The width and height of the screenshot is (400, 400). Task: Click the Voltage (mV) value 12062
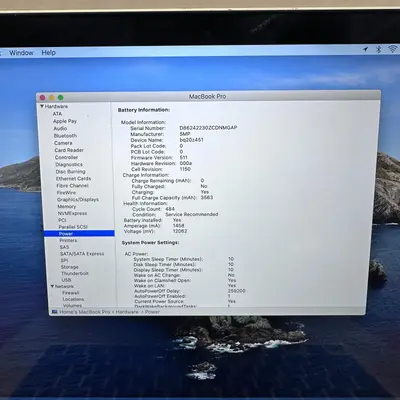click(180, 231)
